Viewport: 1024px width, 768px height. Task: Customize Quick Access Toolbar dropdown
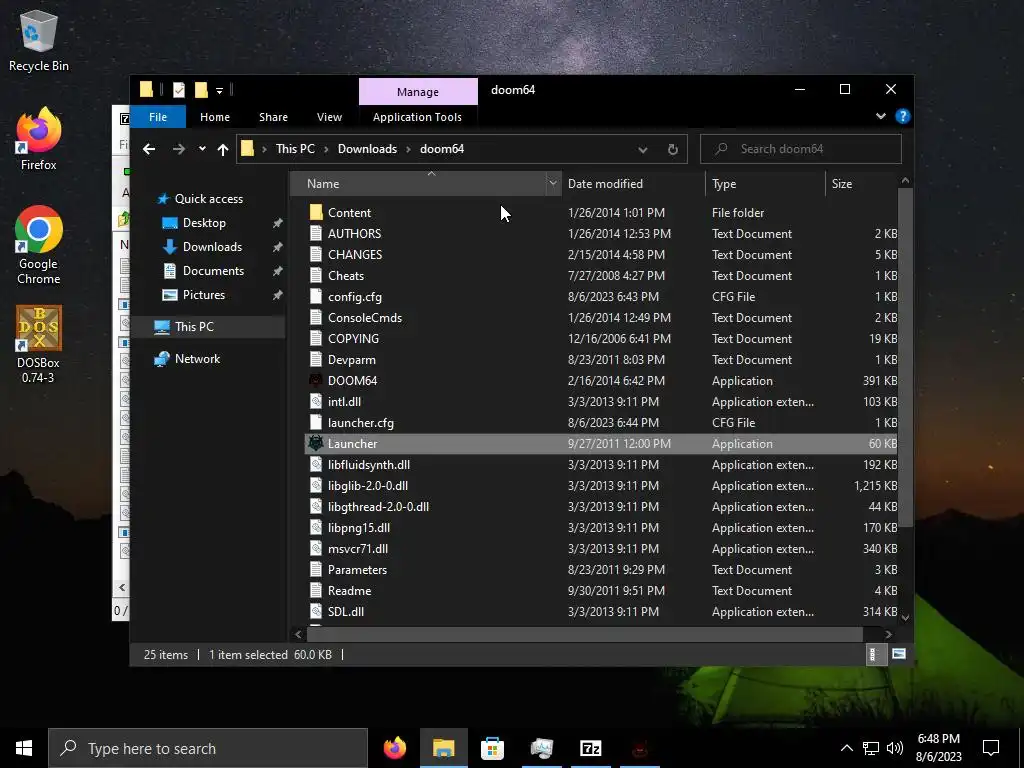pyautogui.click(x=219, y=90)
